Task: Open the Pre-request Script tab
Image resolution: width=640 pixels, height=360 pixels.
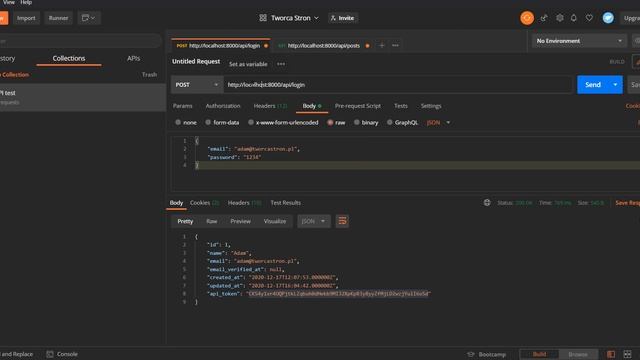Action: pyautogui.click(x=358, y=106)
